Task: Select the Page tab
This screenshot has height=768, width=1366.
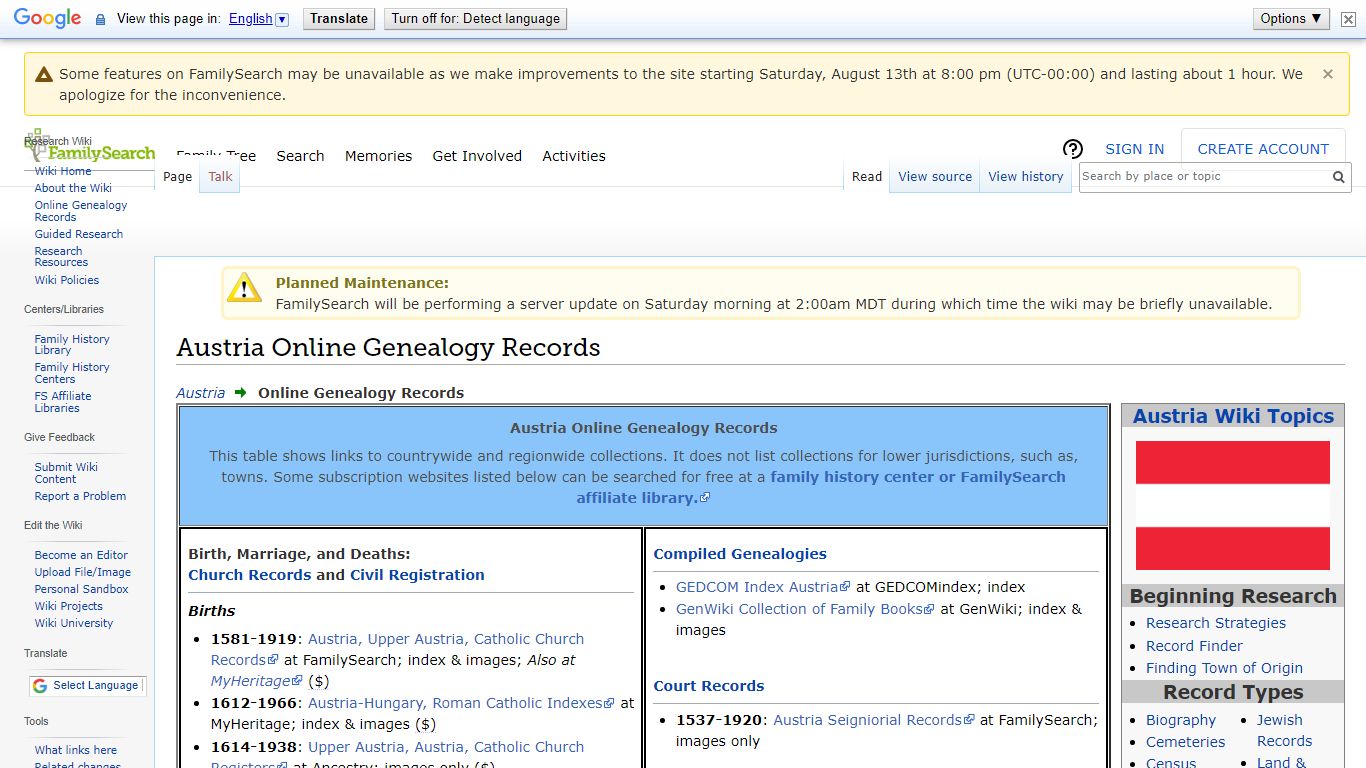Action: click(177, 177)
